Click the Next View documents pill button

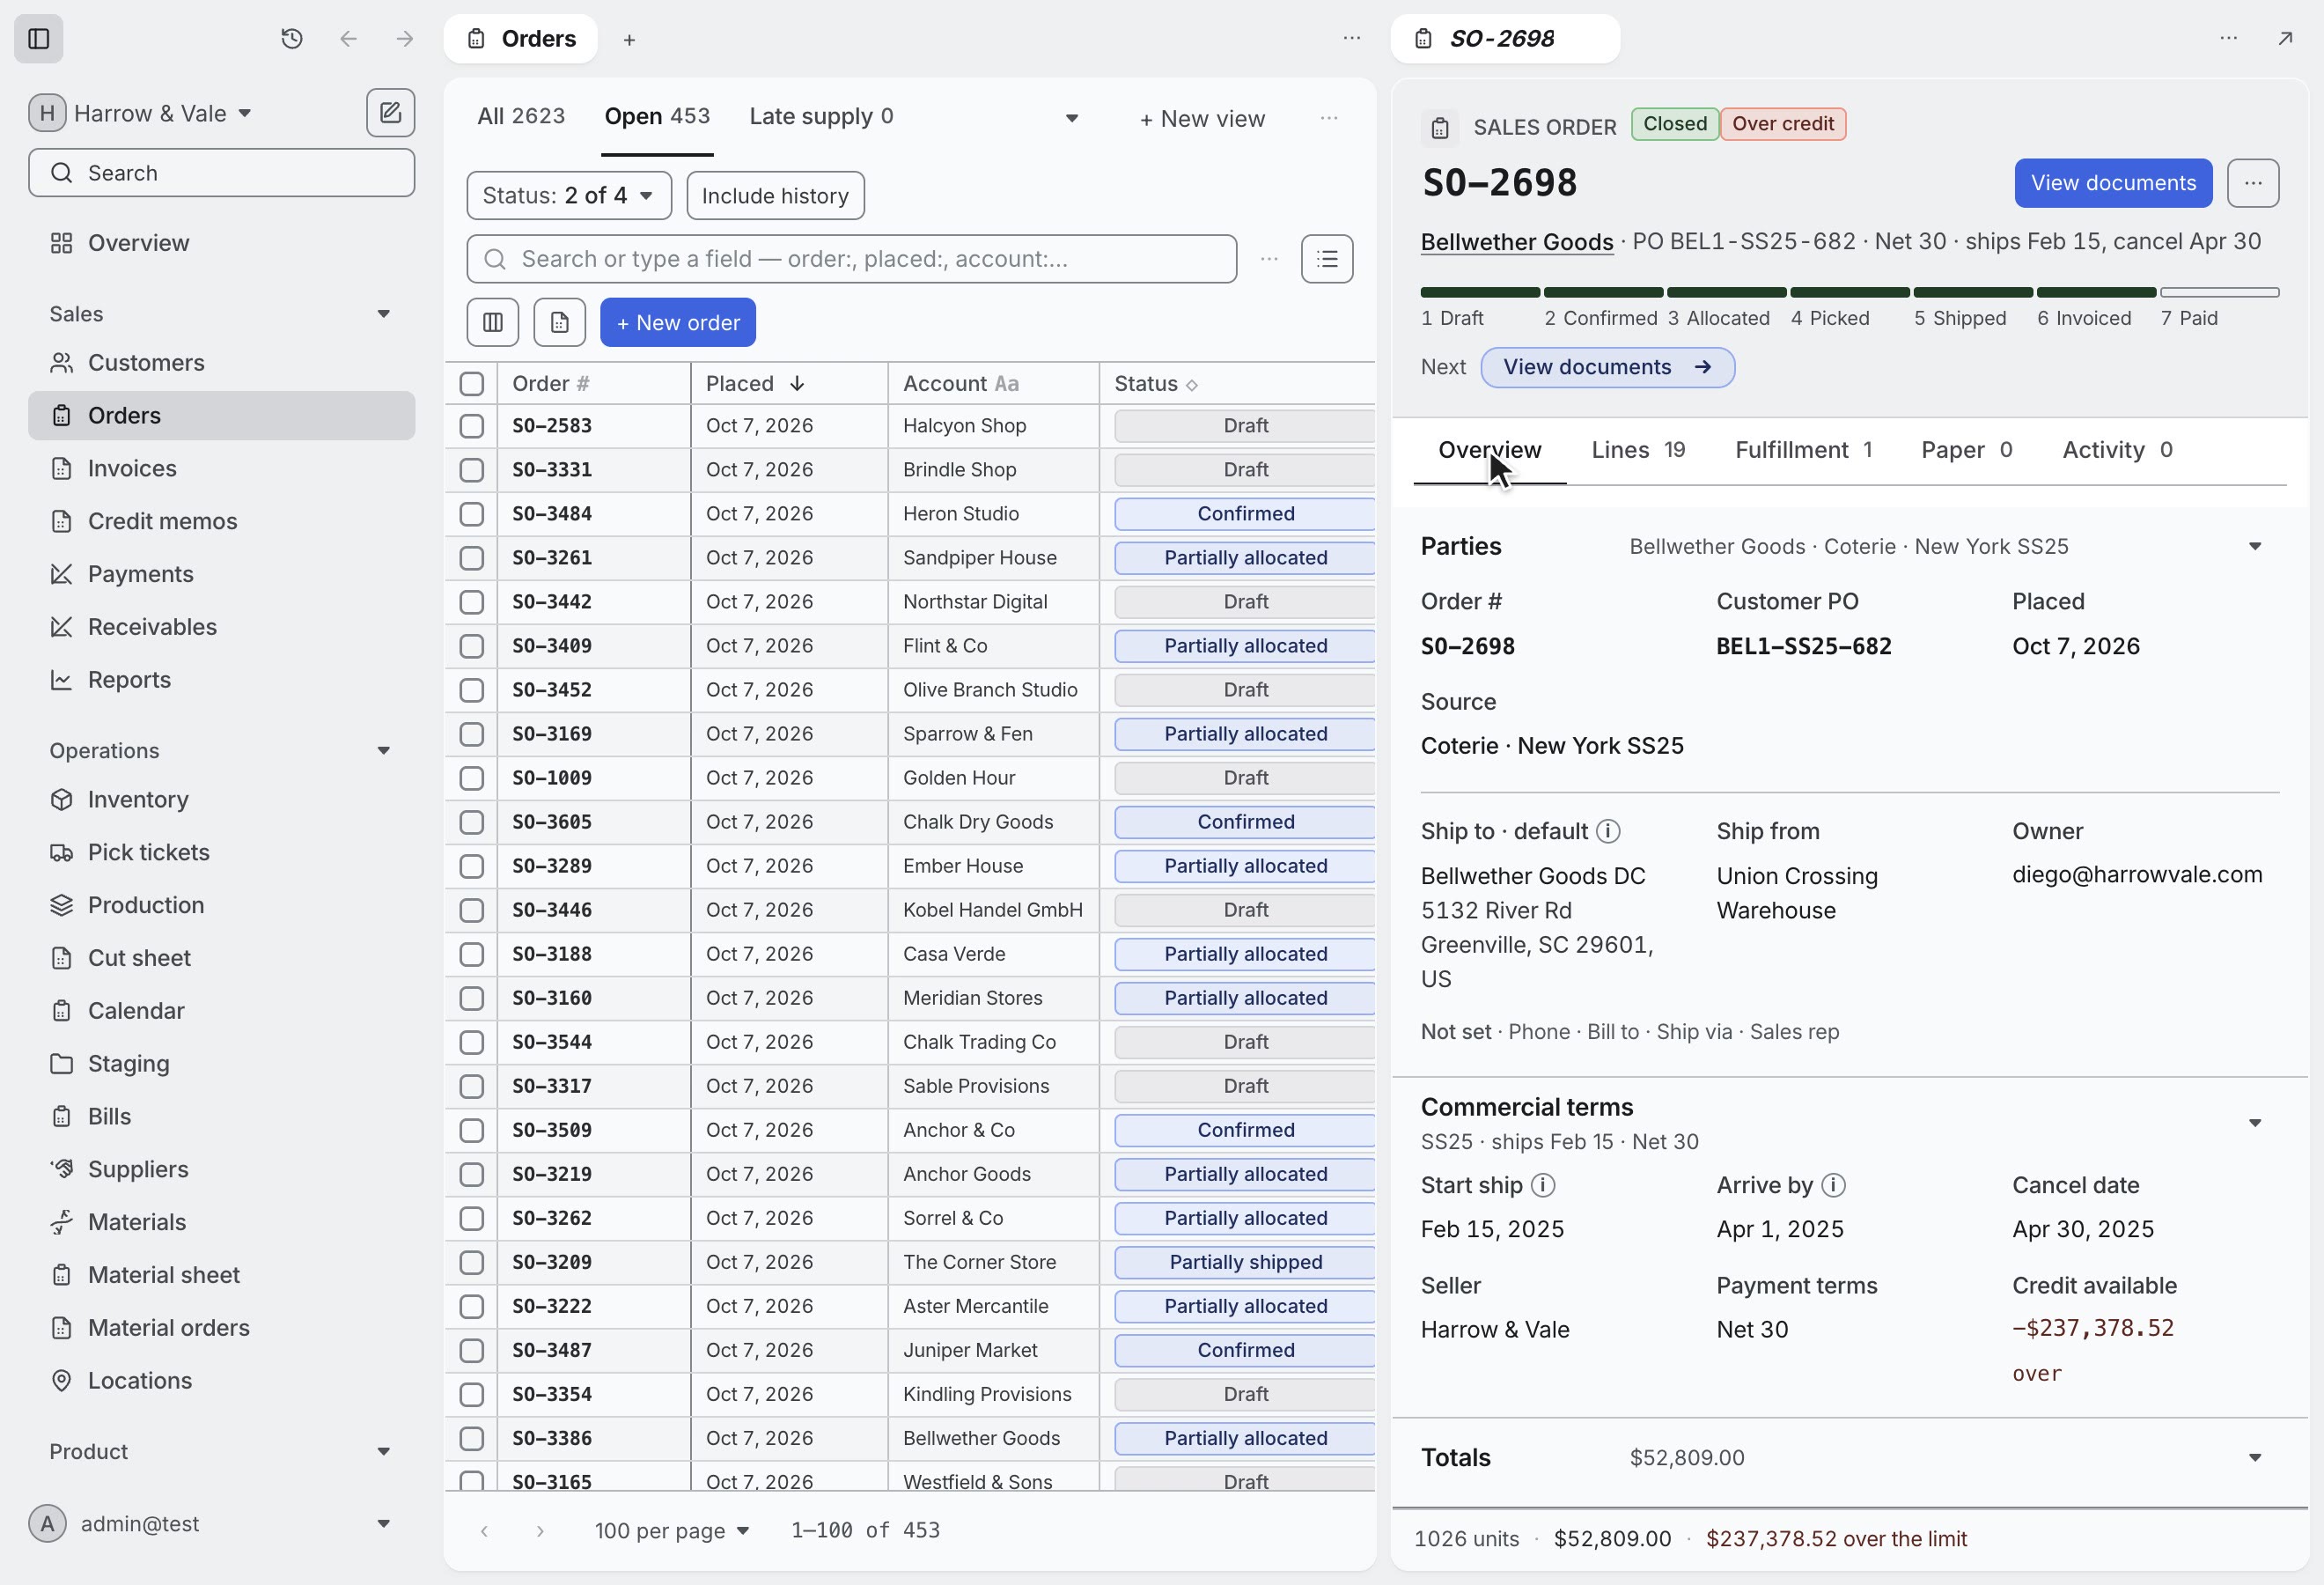point(1607,367)
